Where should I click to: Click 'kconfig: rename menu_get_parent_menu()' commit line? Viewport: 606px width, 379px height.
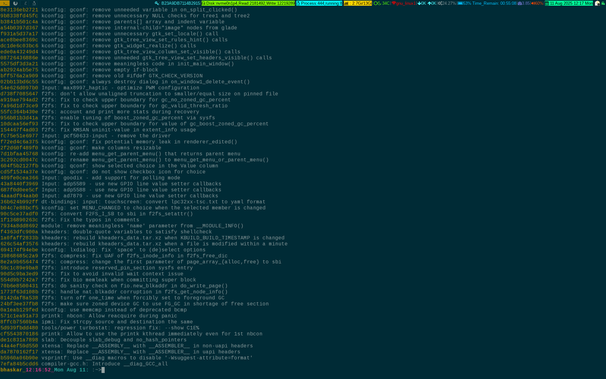click(134, 160)
